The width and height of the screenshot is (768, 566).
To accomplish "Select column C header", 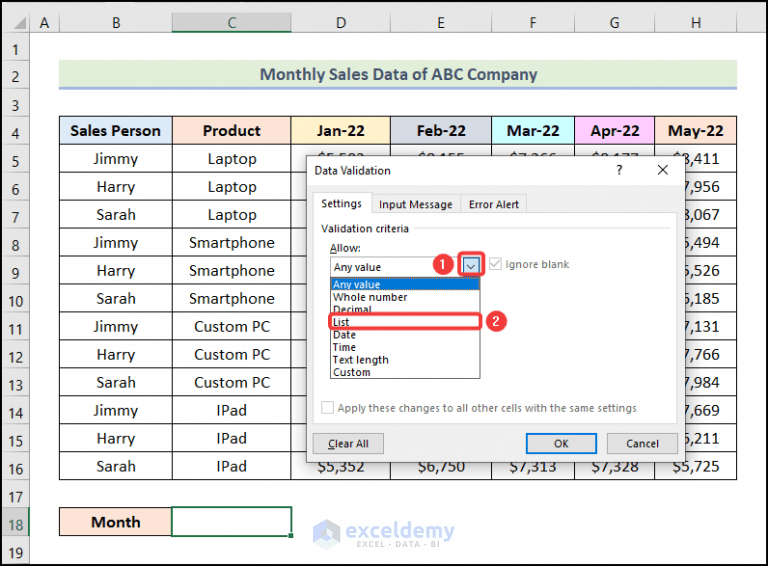I will 232,23.
